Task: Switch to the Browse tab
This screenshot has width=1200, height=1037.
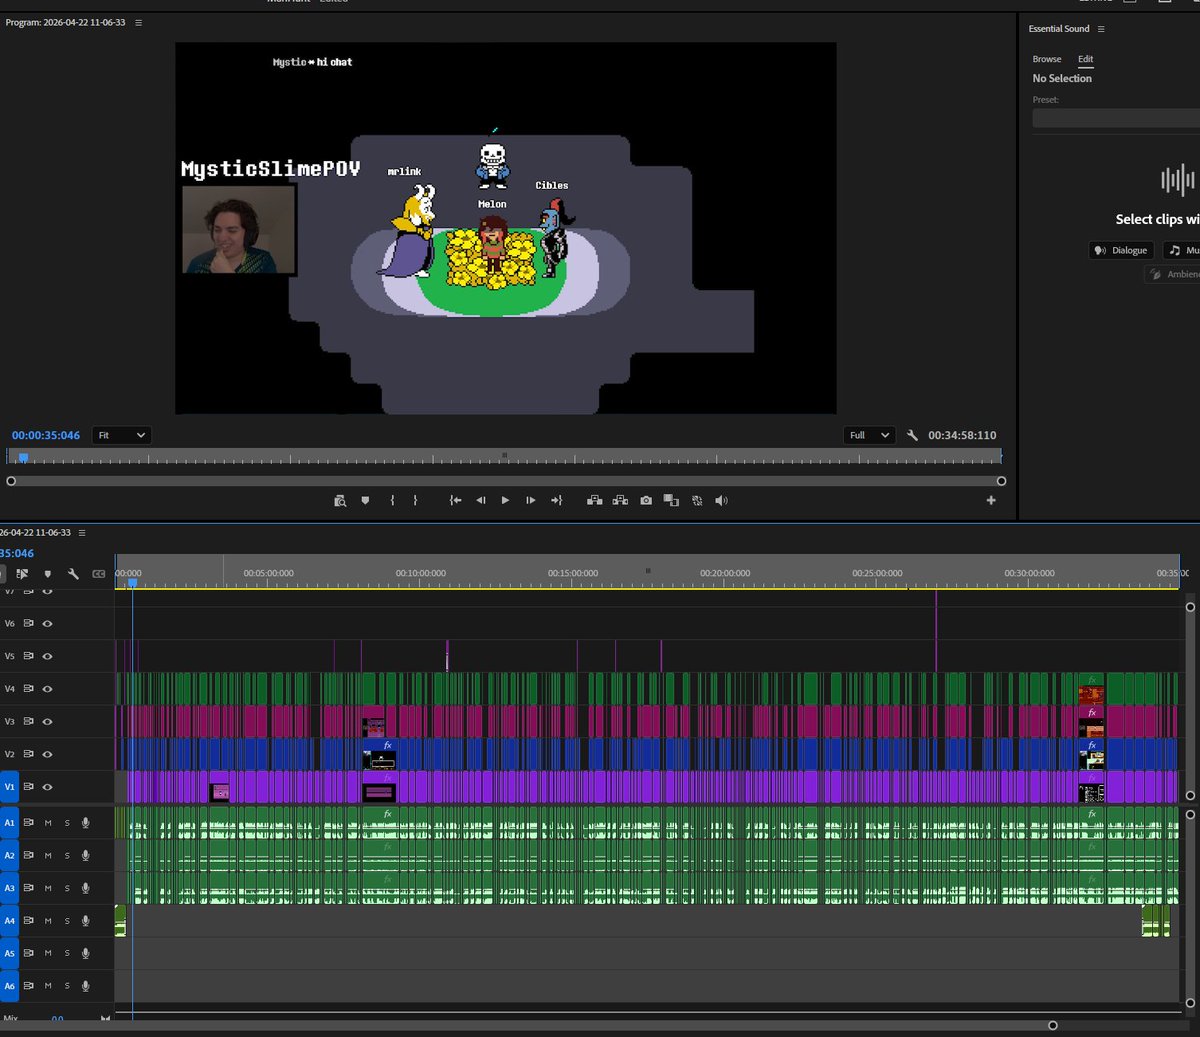Action: point(1047,59)
